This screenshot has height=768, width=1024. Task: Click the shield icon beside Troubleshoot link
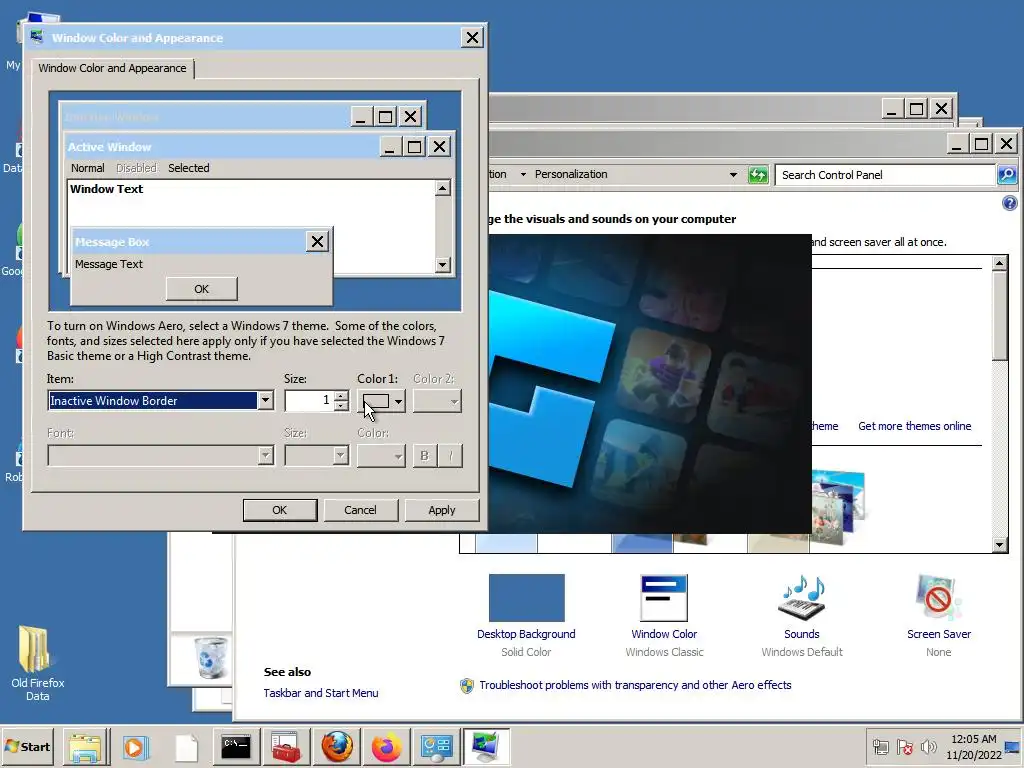(x=466, y=686)
